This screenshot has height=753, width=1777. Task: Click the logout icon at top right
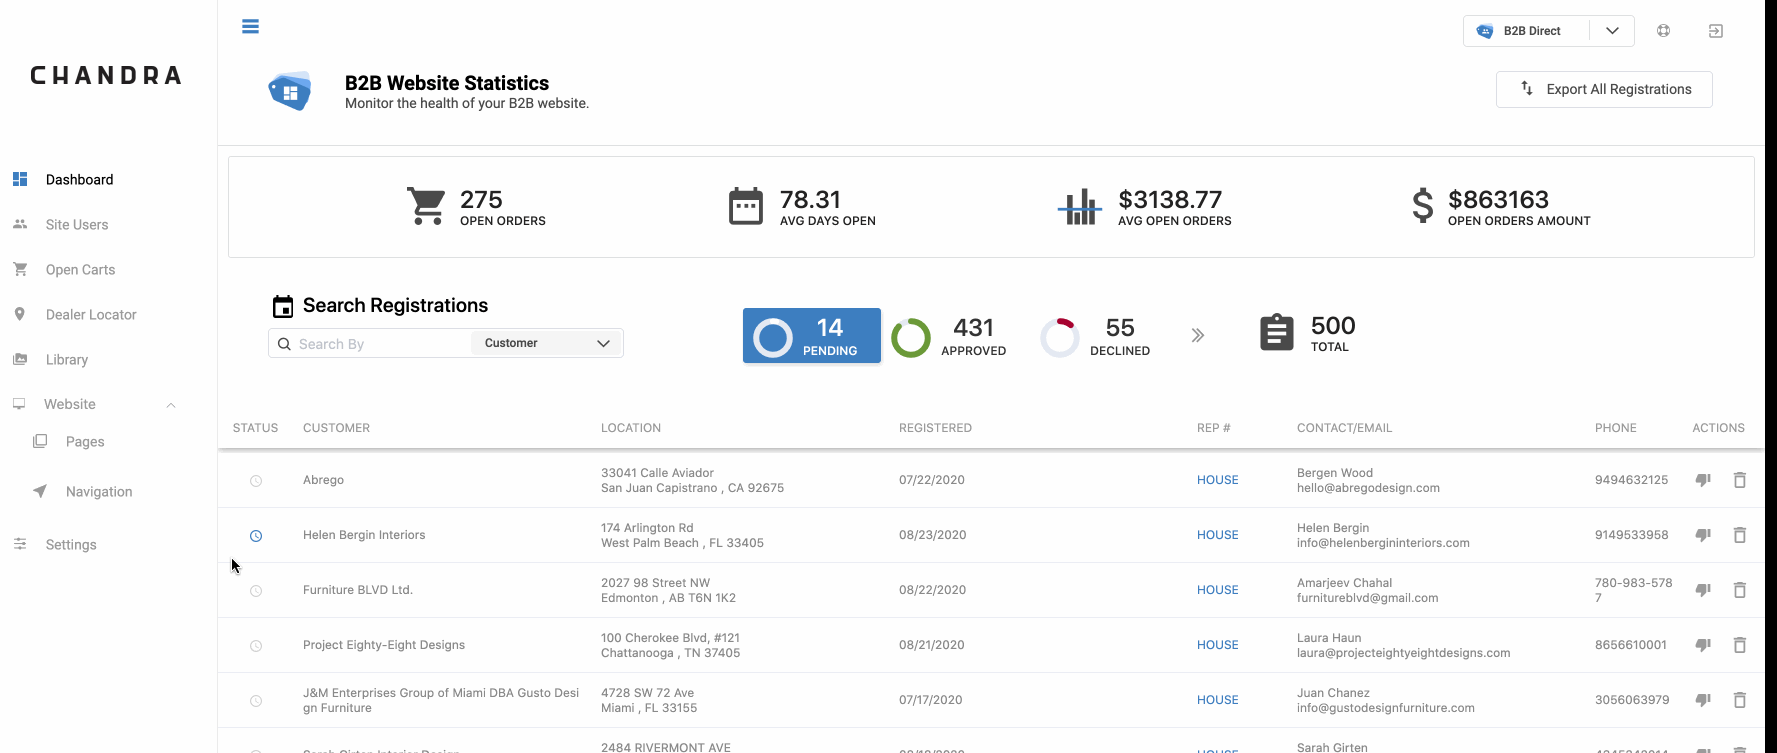point(1716,31)
